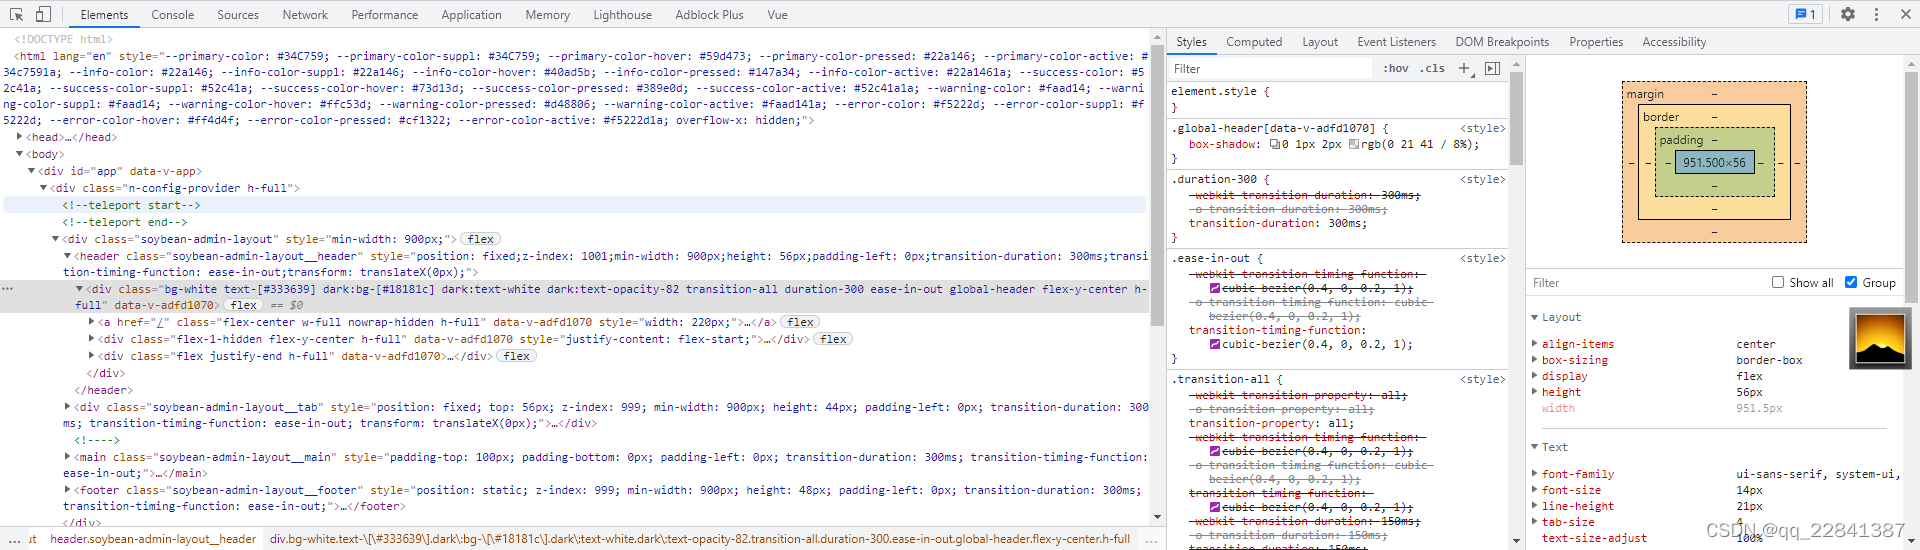
Task: Click flex badge on flex-1-hidden div row
Action: pos(834,339)
